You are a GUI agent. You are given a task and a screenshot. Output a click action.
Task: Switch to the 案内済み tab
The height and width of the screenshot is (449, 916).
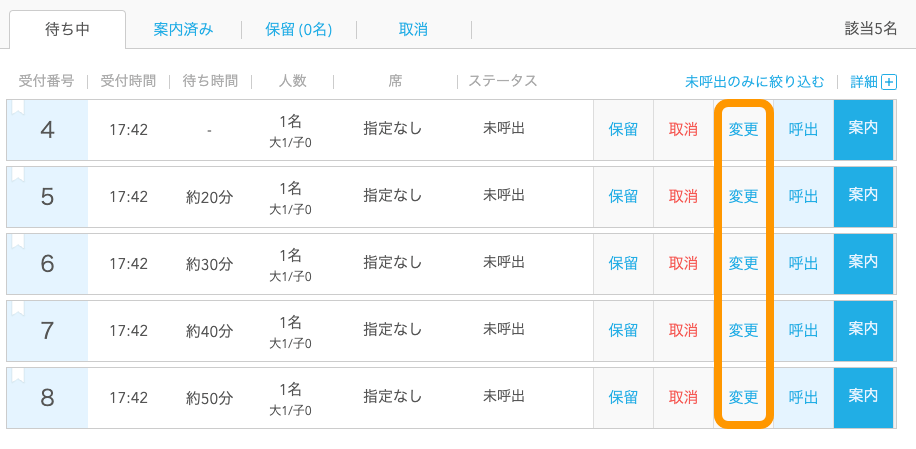click(x=183, y=30)
